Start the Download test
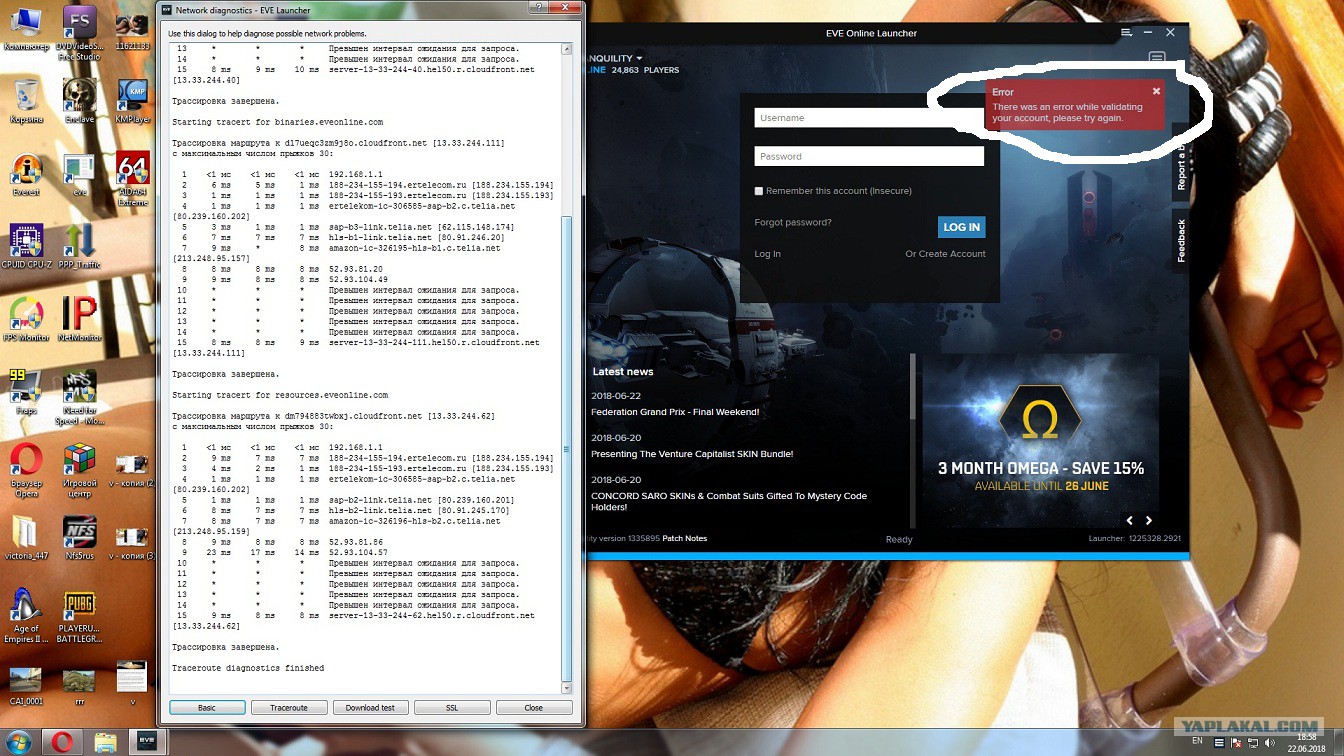The height and width of the screenshot is (756, 1344). (x=370, y=707)
